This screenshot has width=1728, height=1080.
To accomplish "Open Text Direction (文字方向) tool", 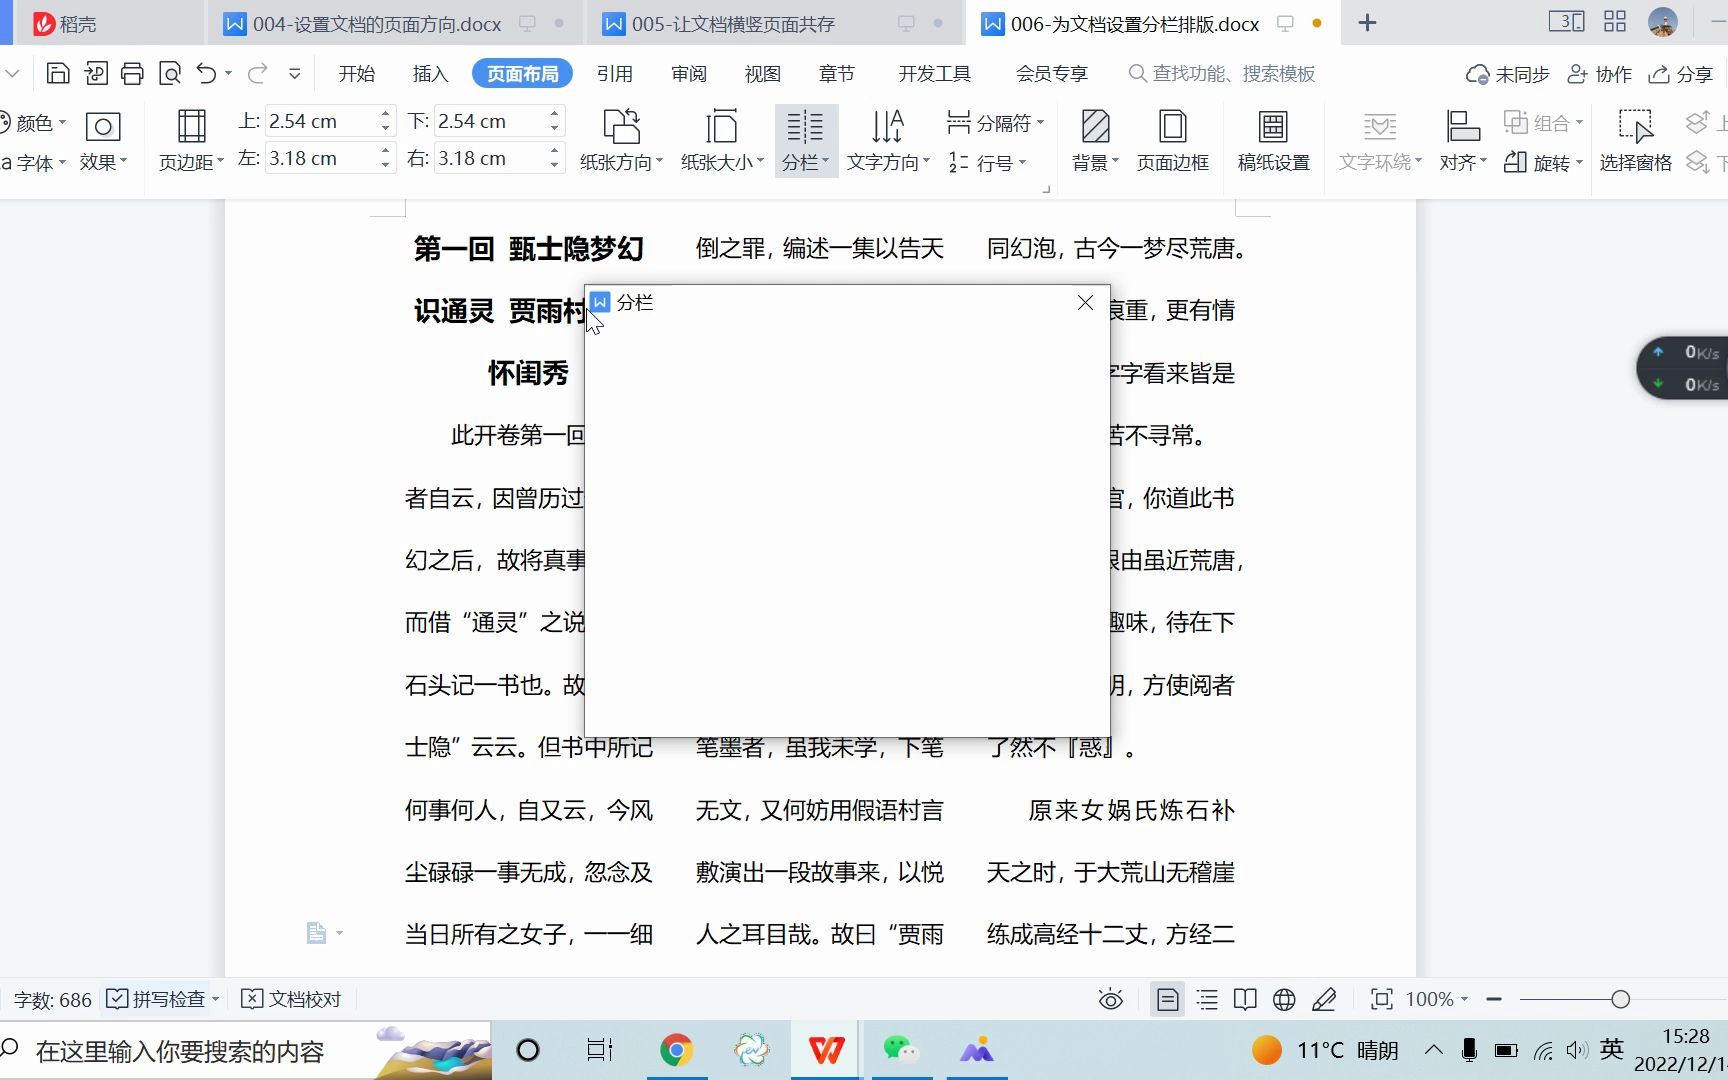I will click(888, 140).
